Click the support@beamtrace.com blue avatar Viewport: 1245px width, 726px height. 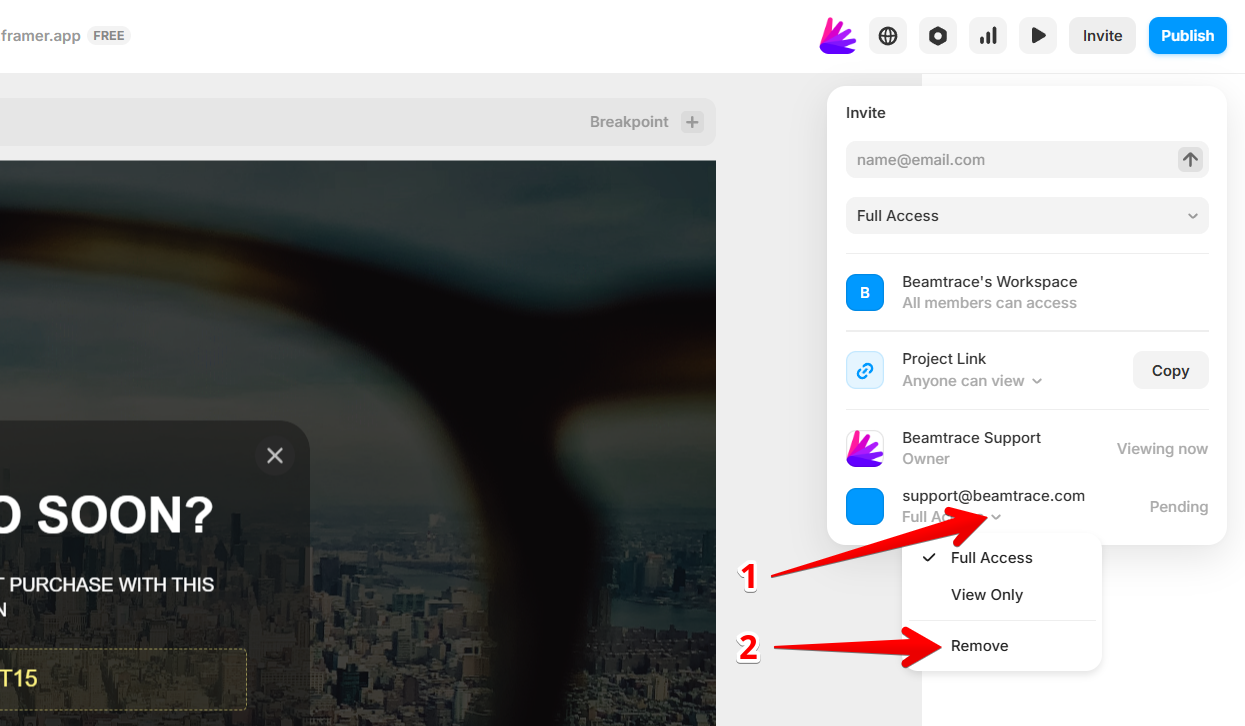click(865, 506)
